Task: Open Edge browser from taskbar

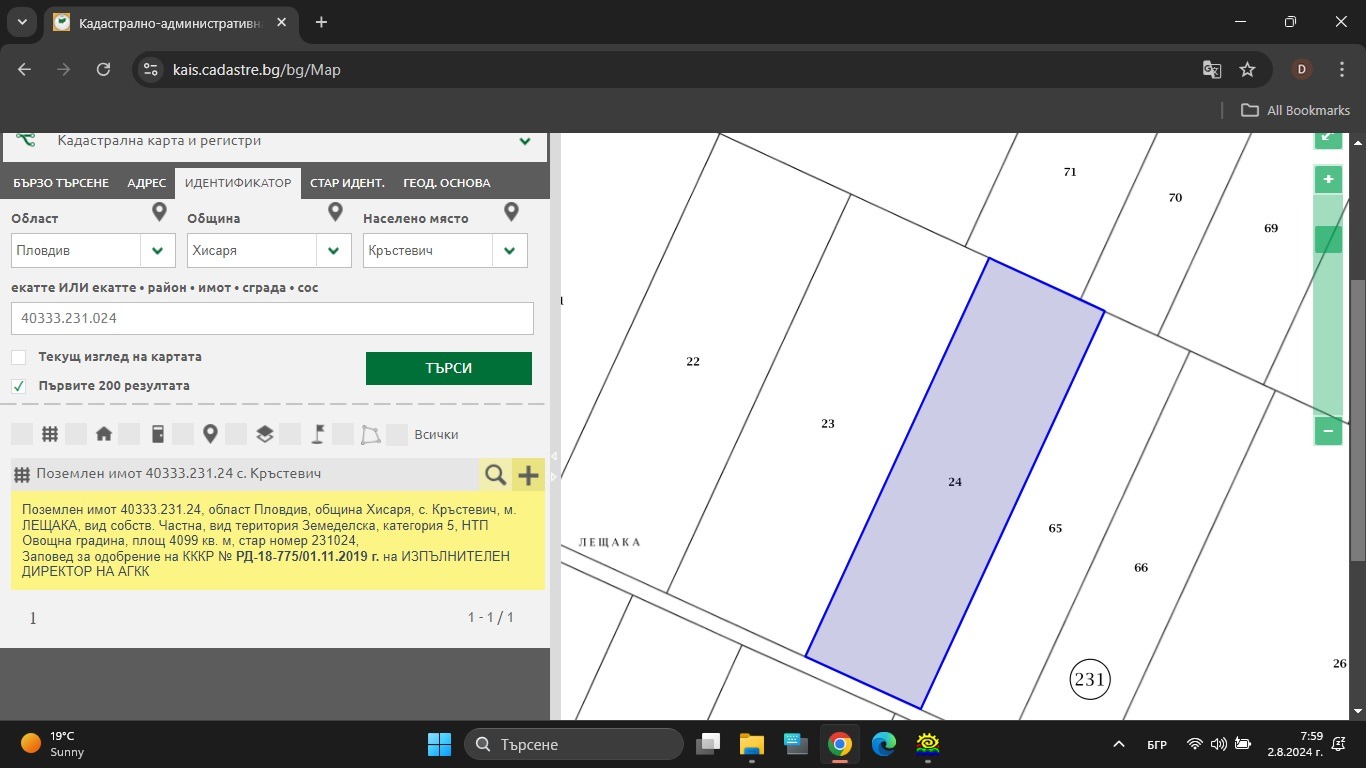Action: pos(884,744)
